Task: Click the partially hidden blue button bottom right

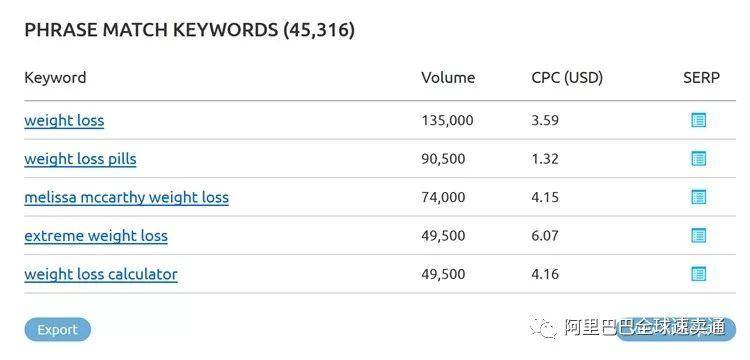Action: click(x=675, y=330)
